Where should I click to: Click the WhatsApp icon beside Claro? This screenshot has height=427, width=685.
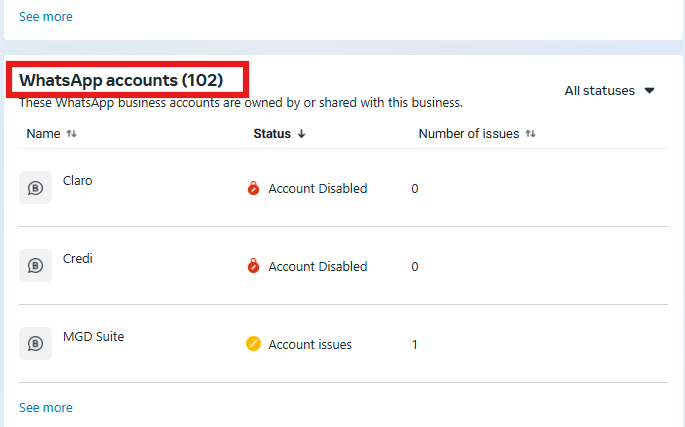tap(35, 187)
